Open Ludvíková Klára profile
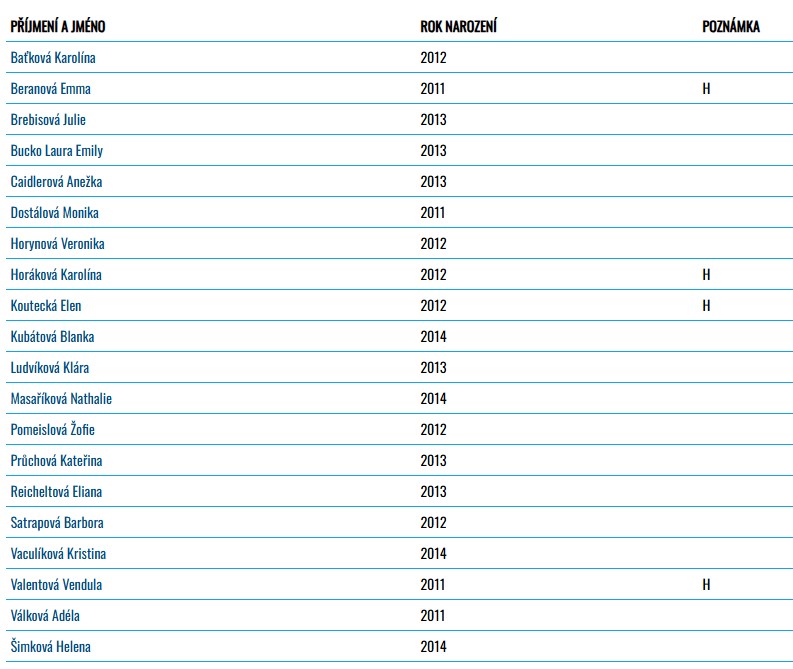 [49, 368]
